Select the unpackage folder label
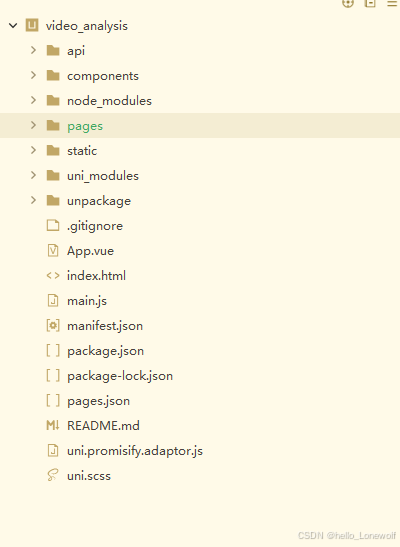The width and height of the screenshot is (400, 547). click(99, 201)
